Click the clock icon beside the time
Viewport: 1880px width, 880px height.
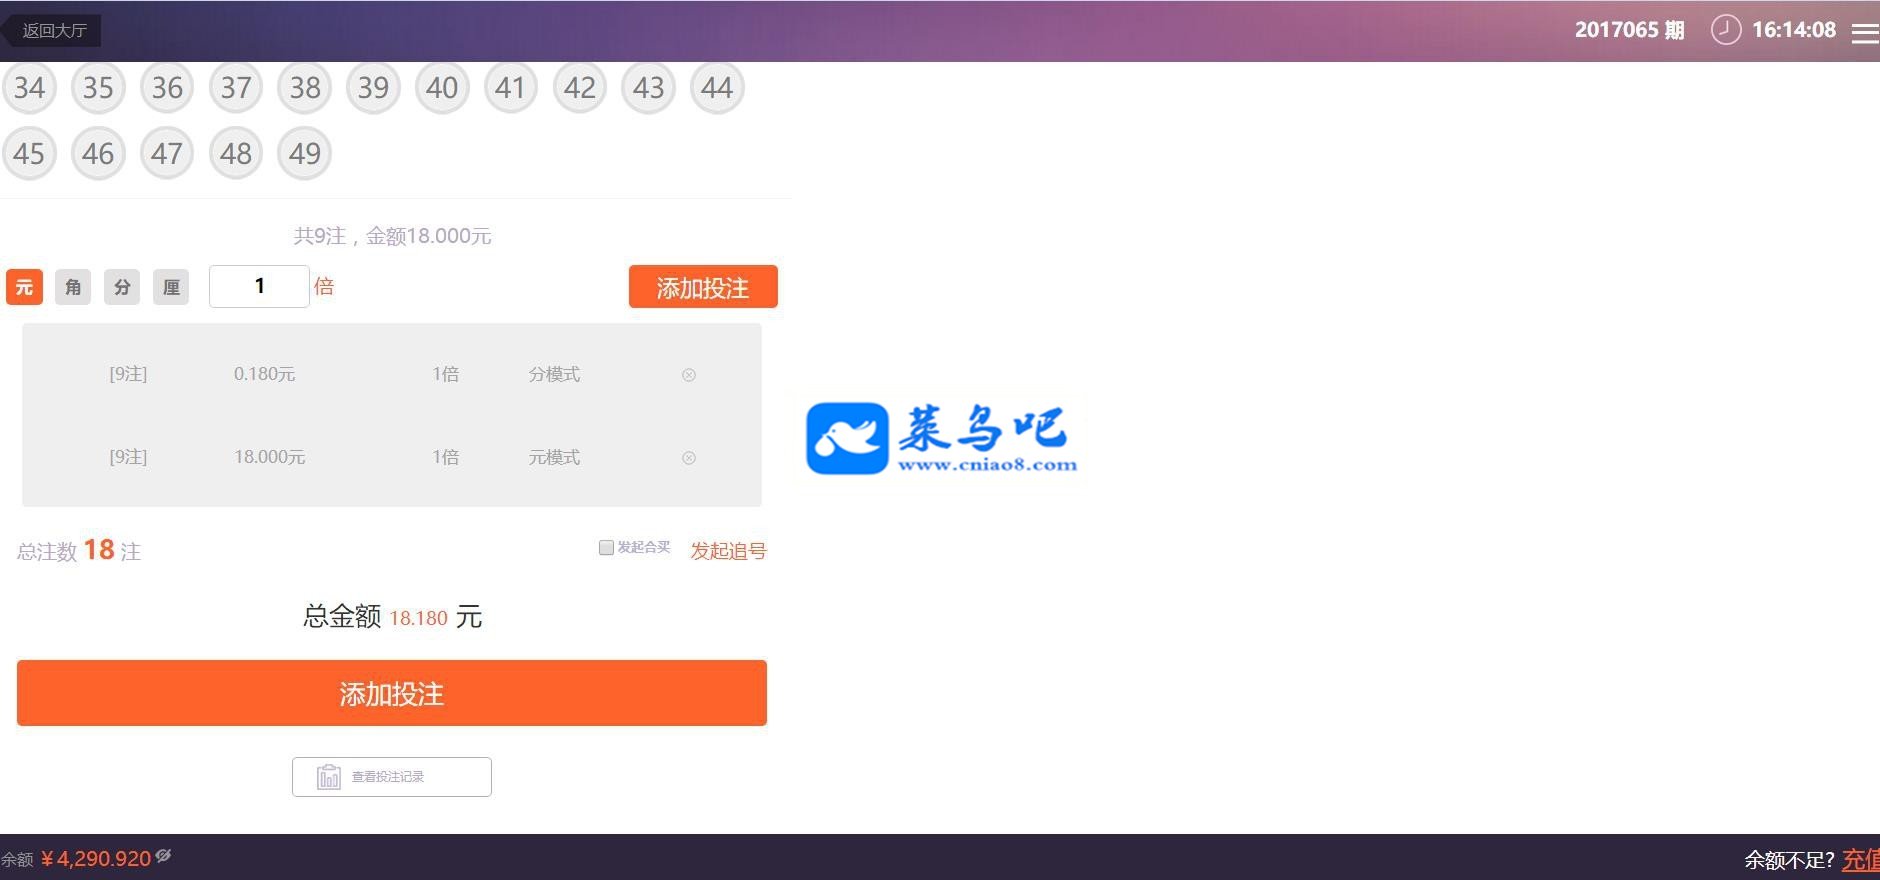pos(1726,30)
